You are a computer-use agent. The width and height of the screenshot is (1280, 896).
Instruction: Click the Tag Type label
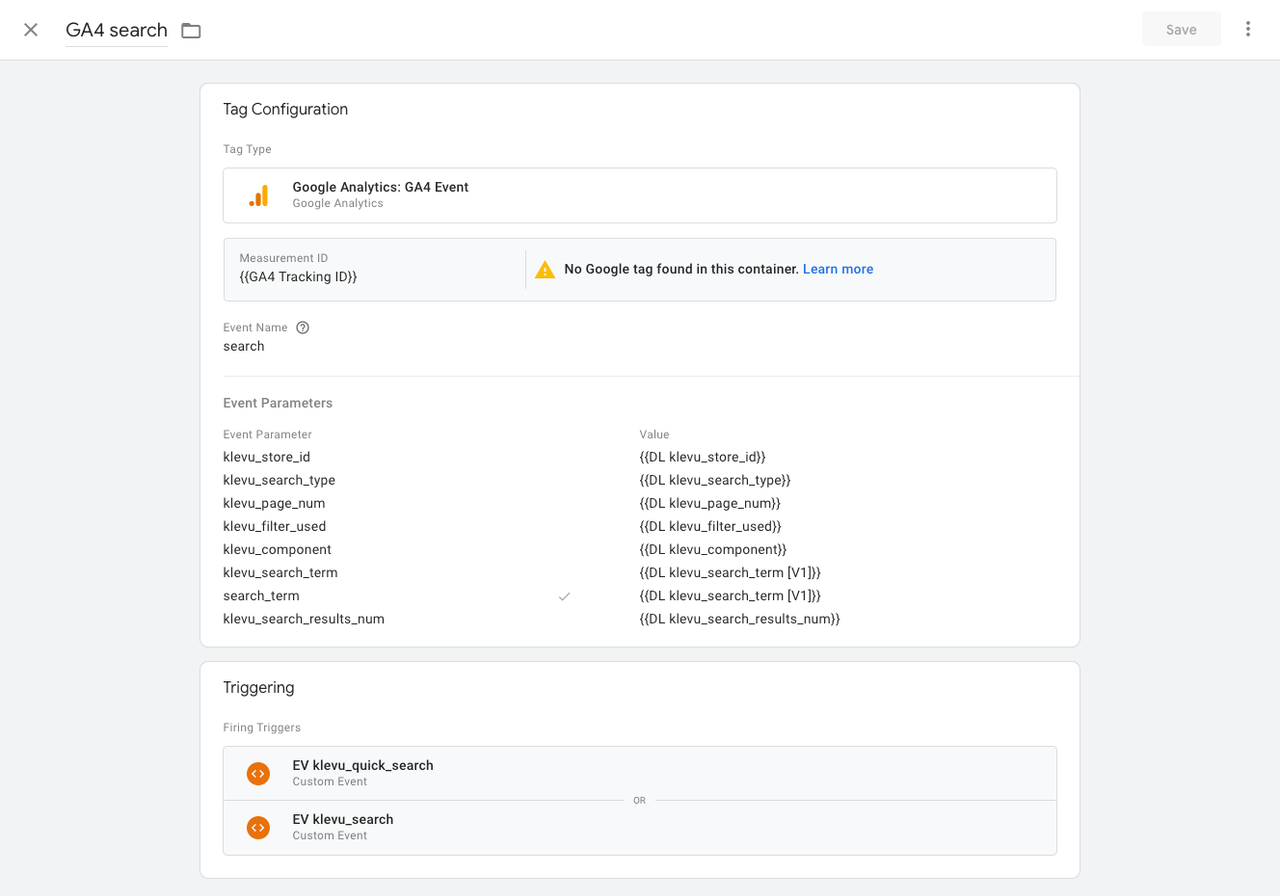click(247, 149)
